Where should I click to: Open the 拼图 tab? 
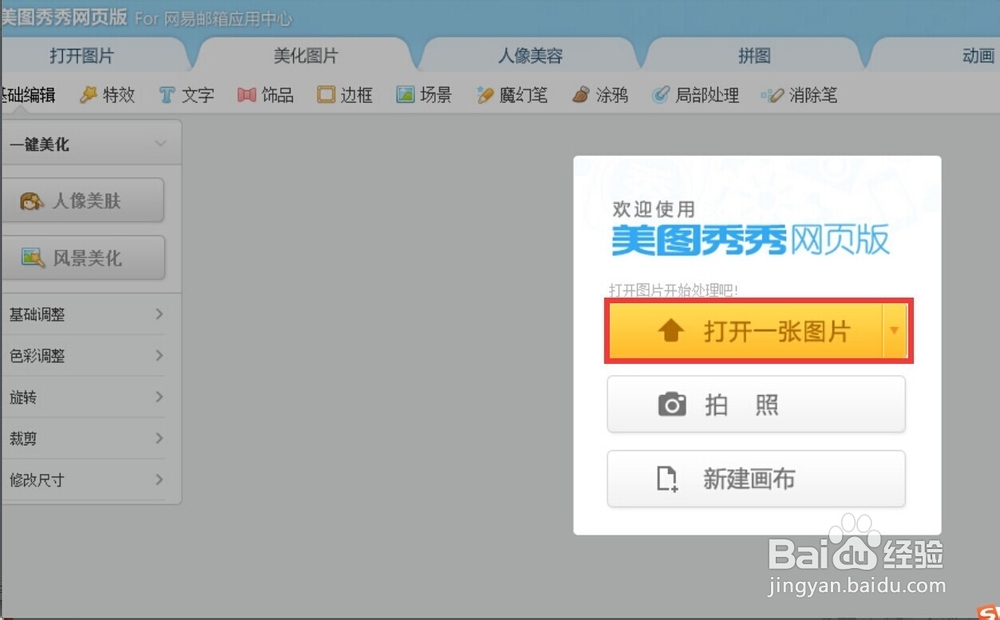(754, 55)
